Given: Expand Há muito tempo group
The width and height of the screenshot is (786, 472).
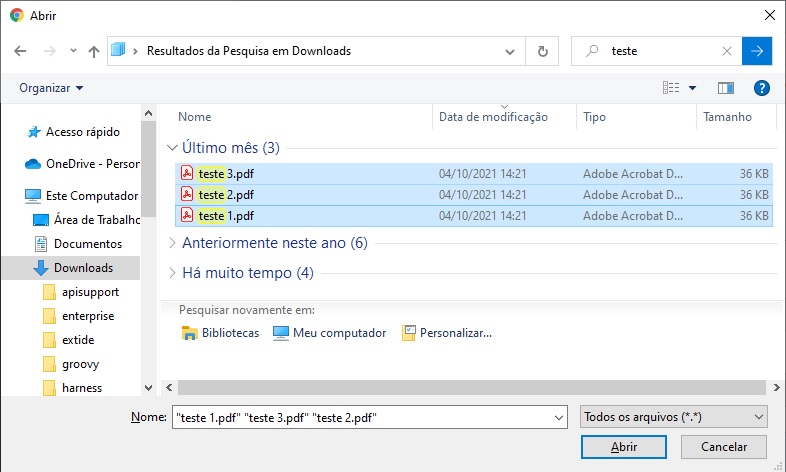Looking at the screenshot, I should [172, 273].
